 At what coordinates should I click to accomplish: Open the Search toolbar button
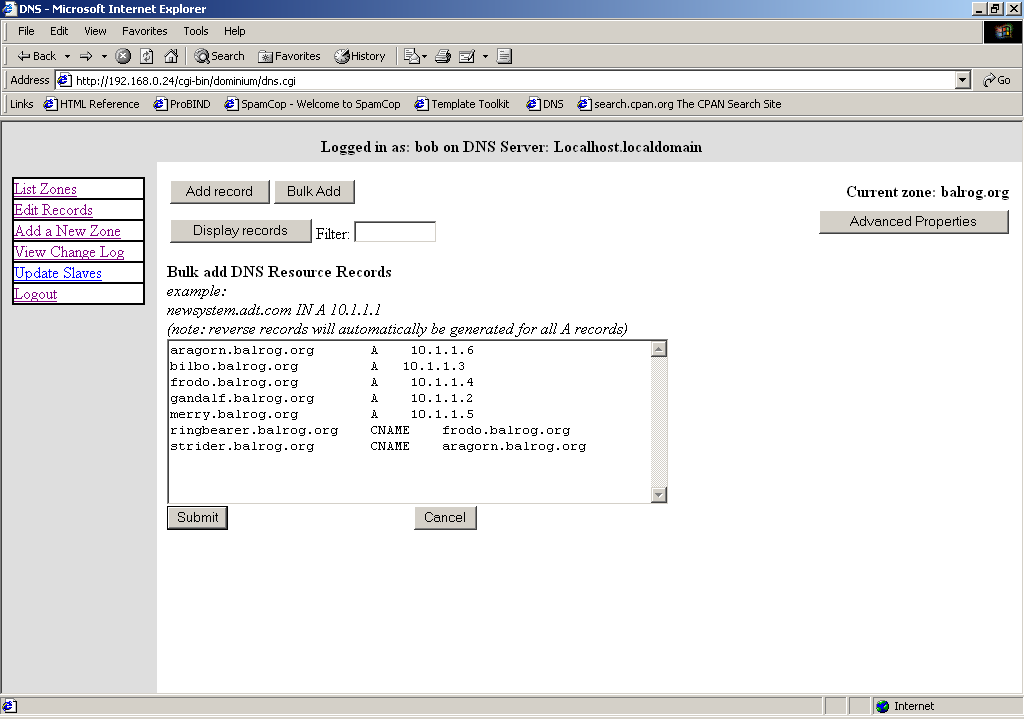tap(219, 56)
